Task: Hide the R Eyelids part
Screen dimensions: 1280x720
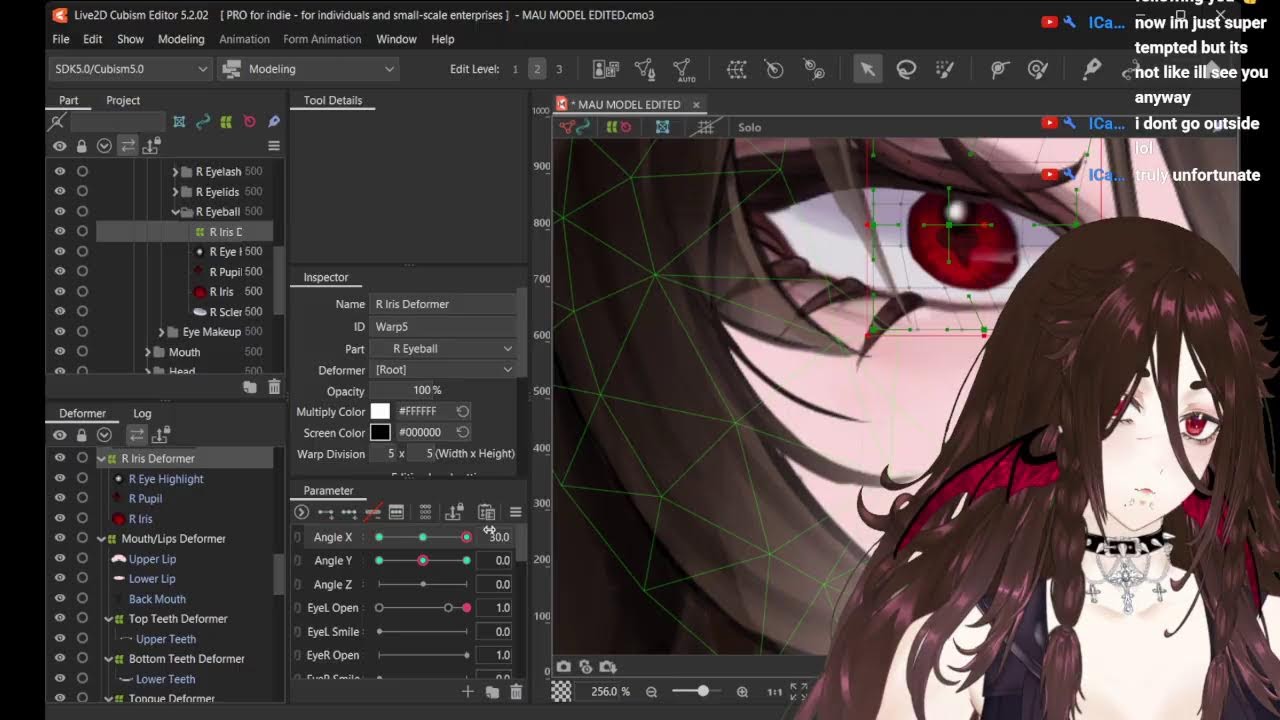Action: pyautogui.click(x=59, y=191)
